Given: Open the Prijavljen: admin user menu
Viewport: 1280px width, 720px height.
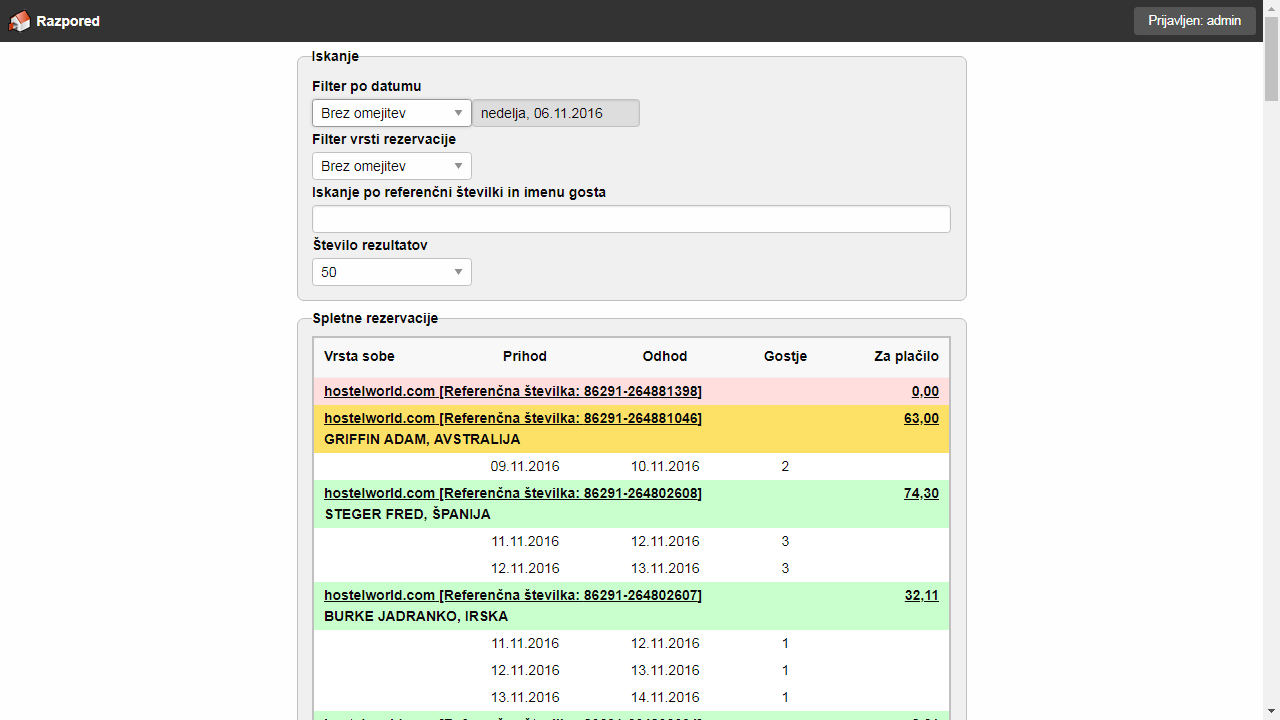Looking at the screenshot, I should 1194,21.
